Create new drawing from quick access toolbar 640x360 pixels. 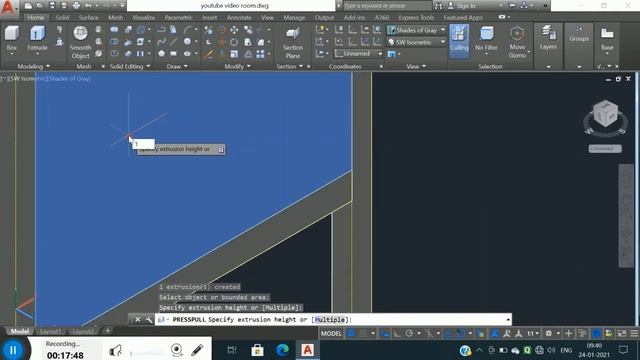[x=28, y=5]
